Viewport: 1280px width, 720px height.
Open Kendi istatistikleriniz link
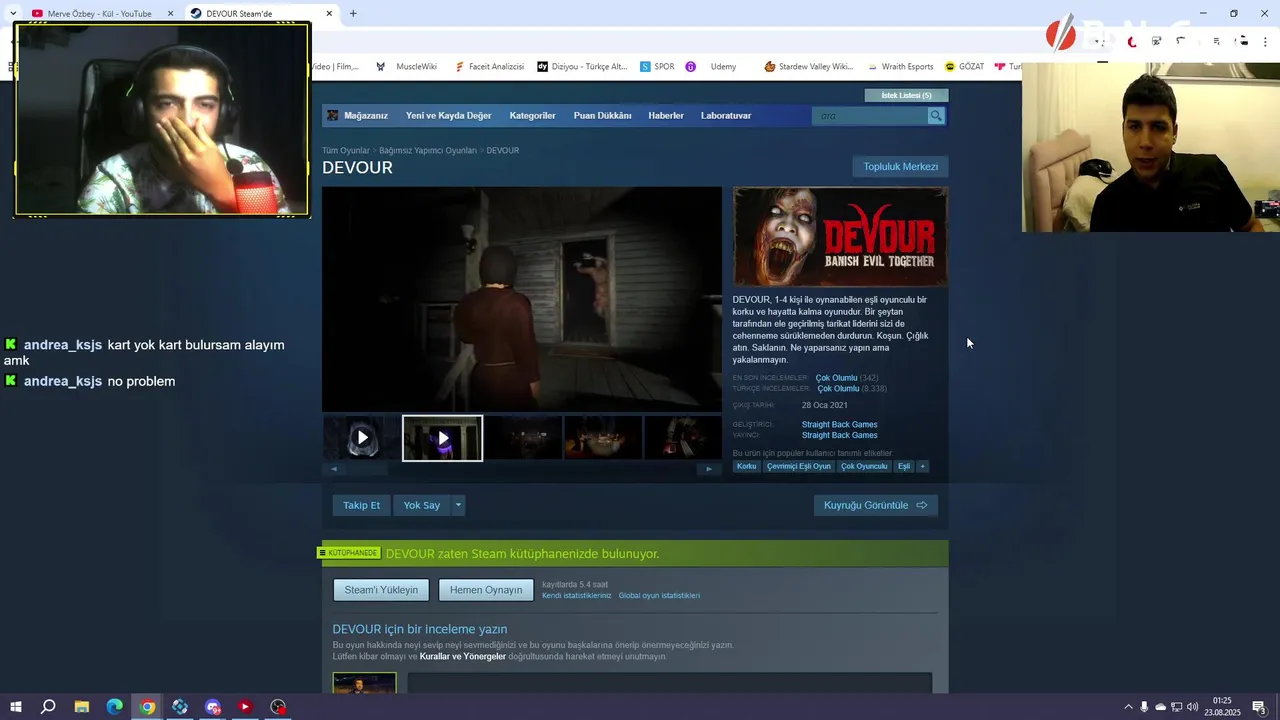tap(577, 596)
